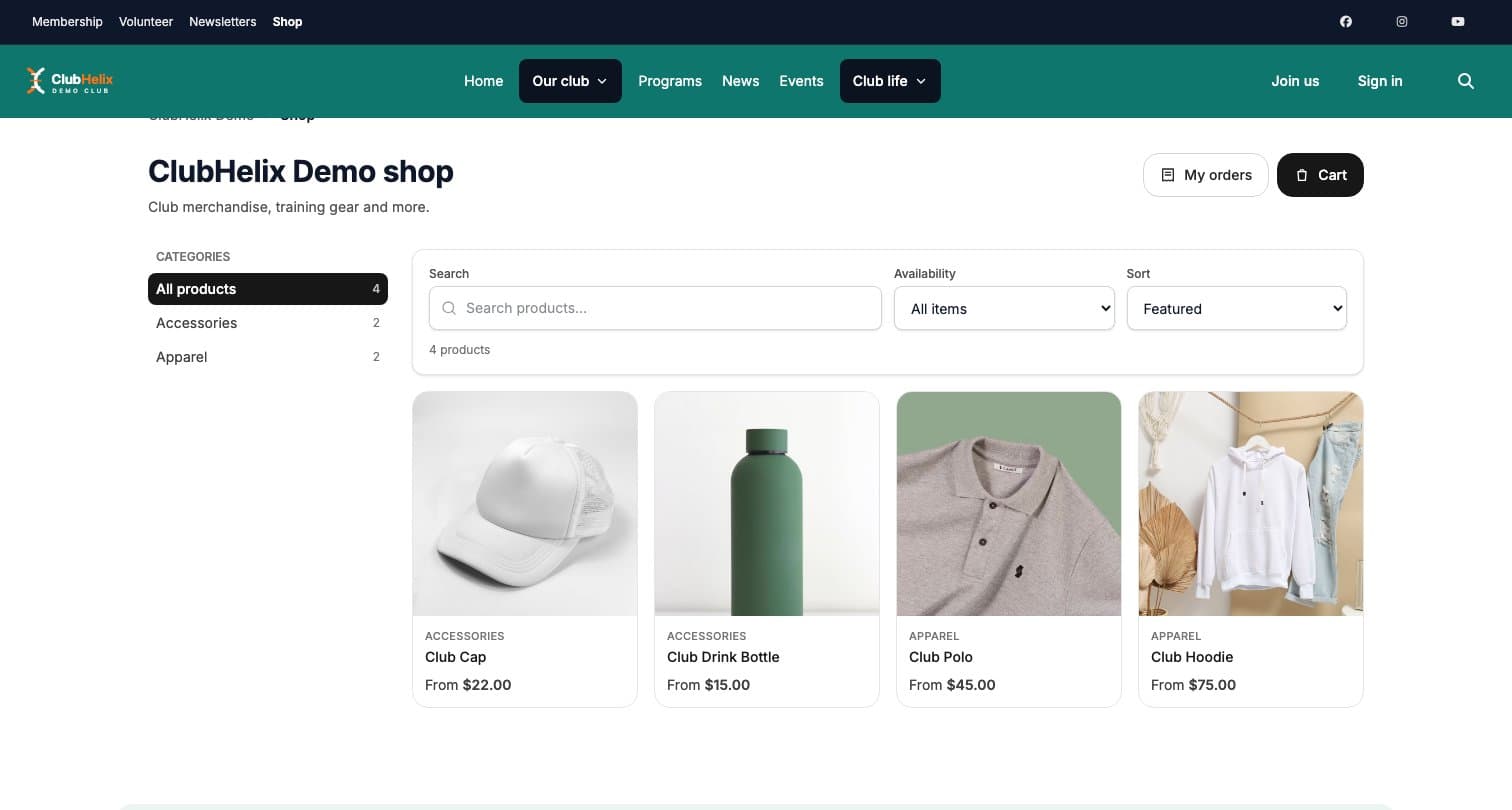This screenshot has width=1512, height=810.
Task: Open the YouTube social icon
Action: [1458, 22]
